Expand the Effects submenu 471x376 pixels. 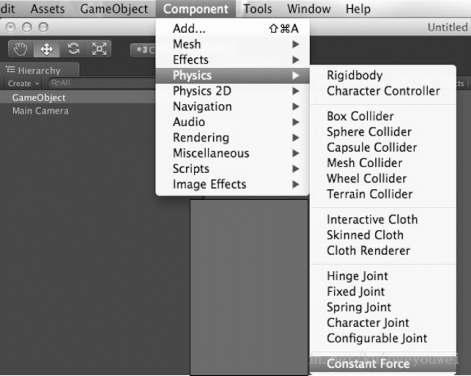(x=233, y=60)
